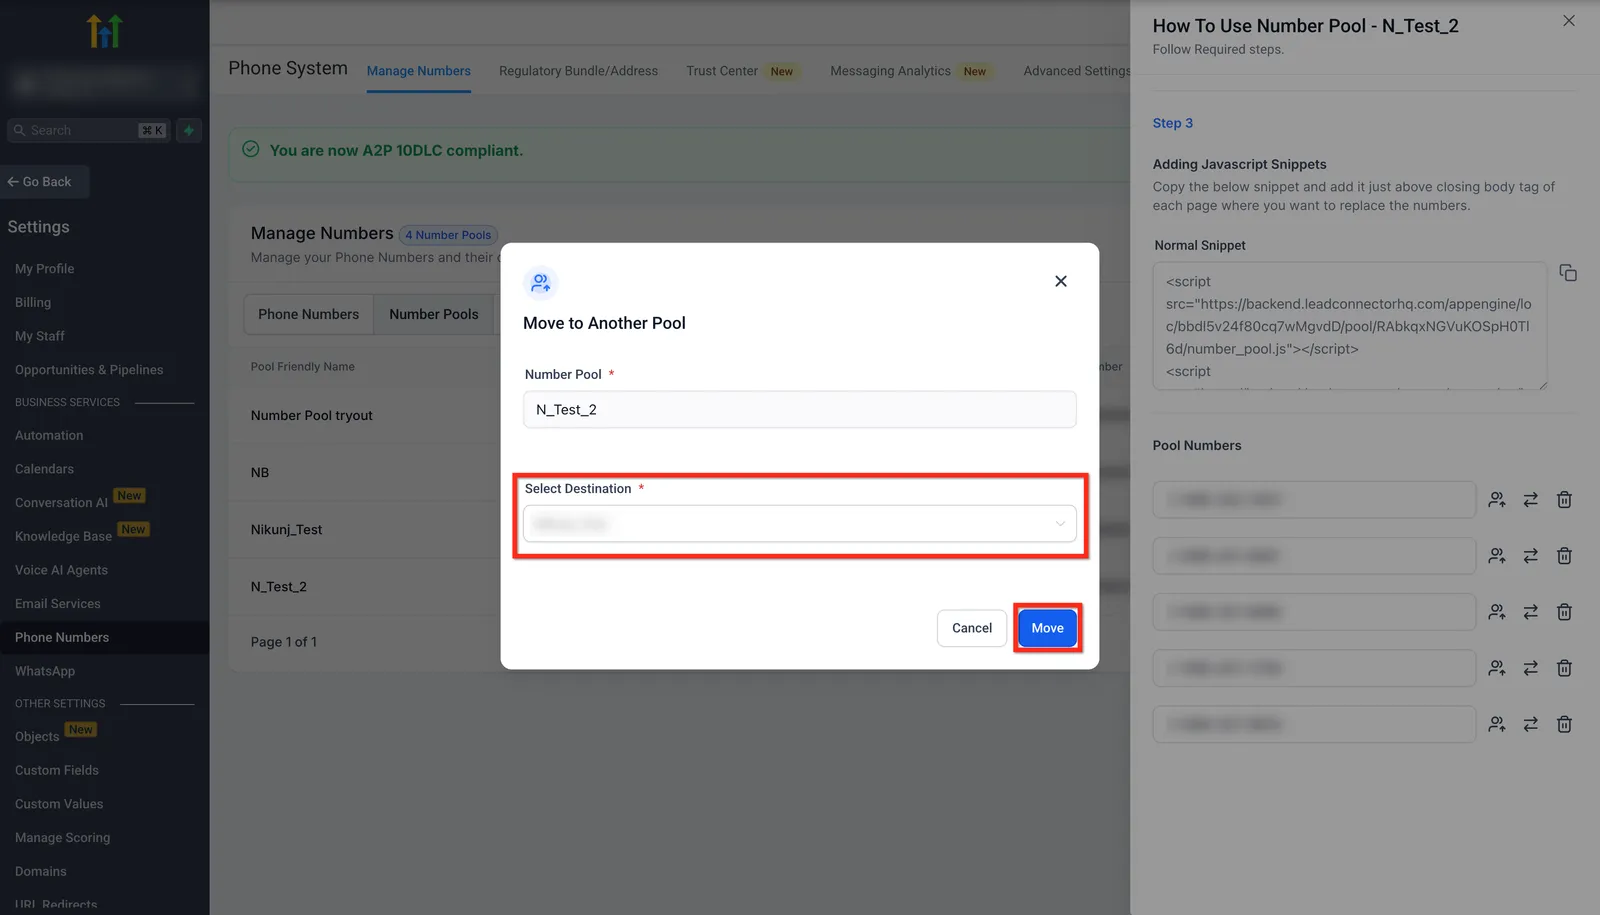Delete the first pool number
Image resolution: width=1600 pixels, height=915 pixels.
pos(1565,500)
